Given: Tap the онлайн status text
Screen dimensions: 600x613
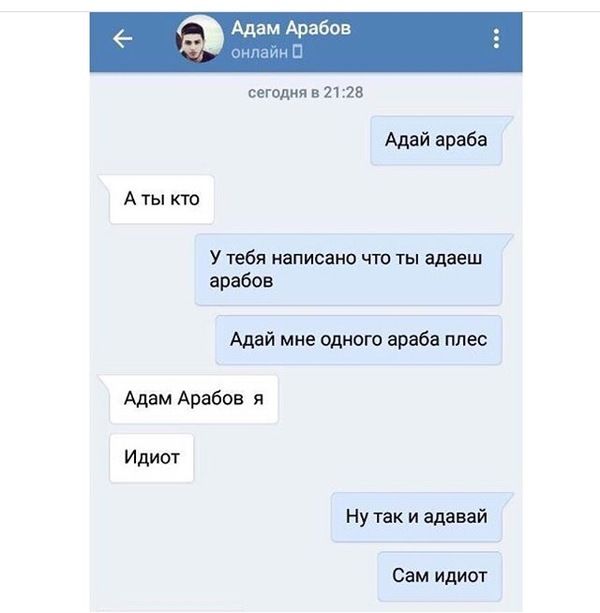Looking at the screenshot, I should coord(259,52).
